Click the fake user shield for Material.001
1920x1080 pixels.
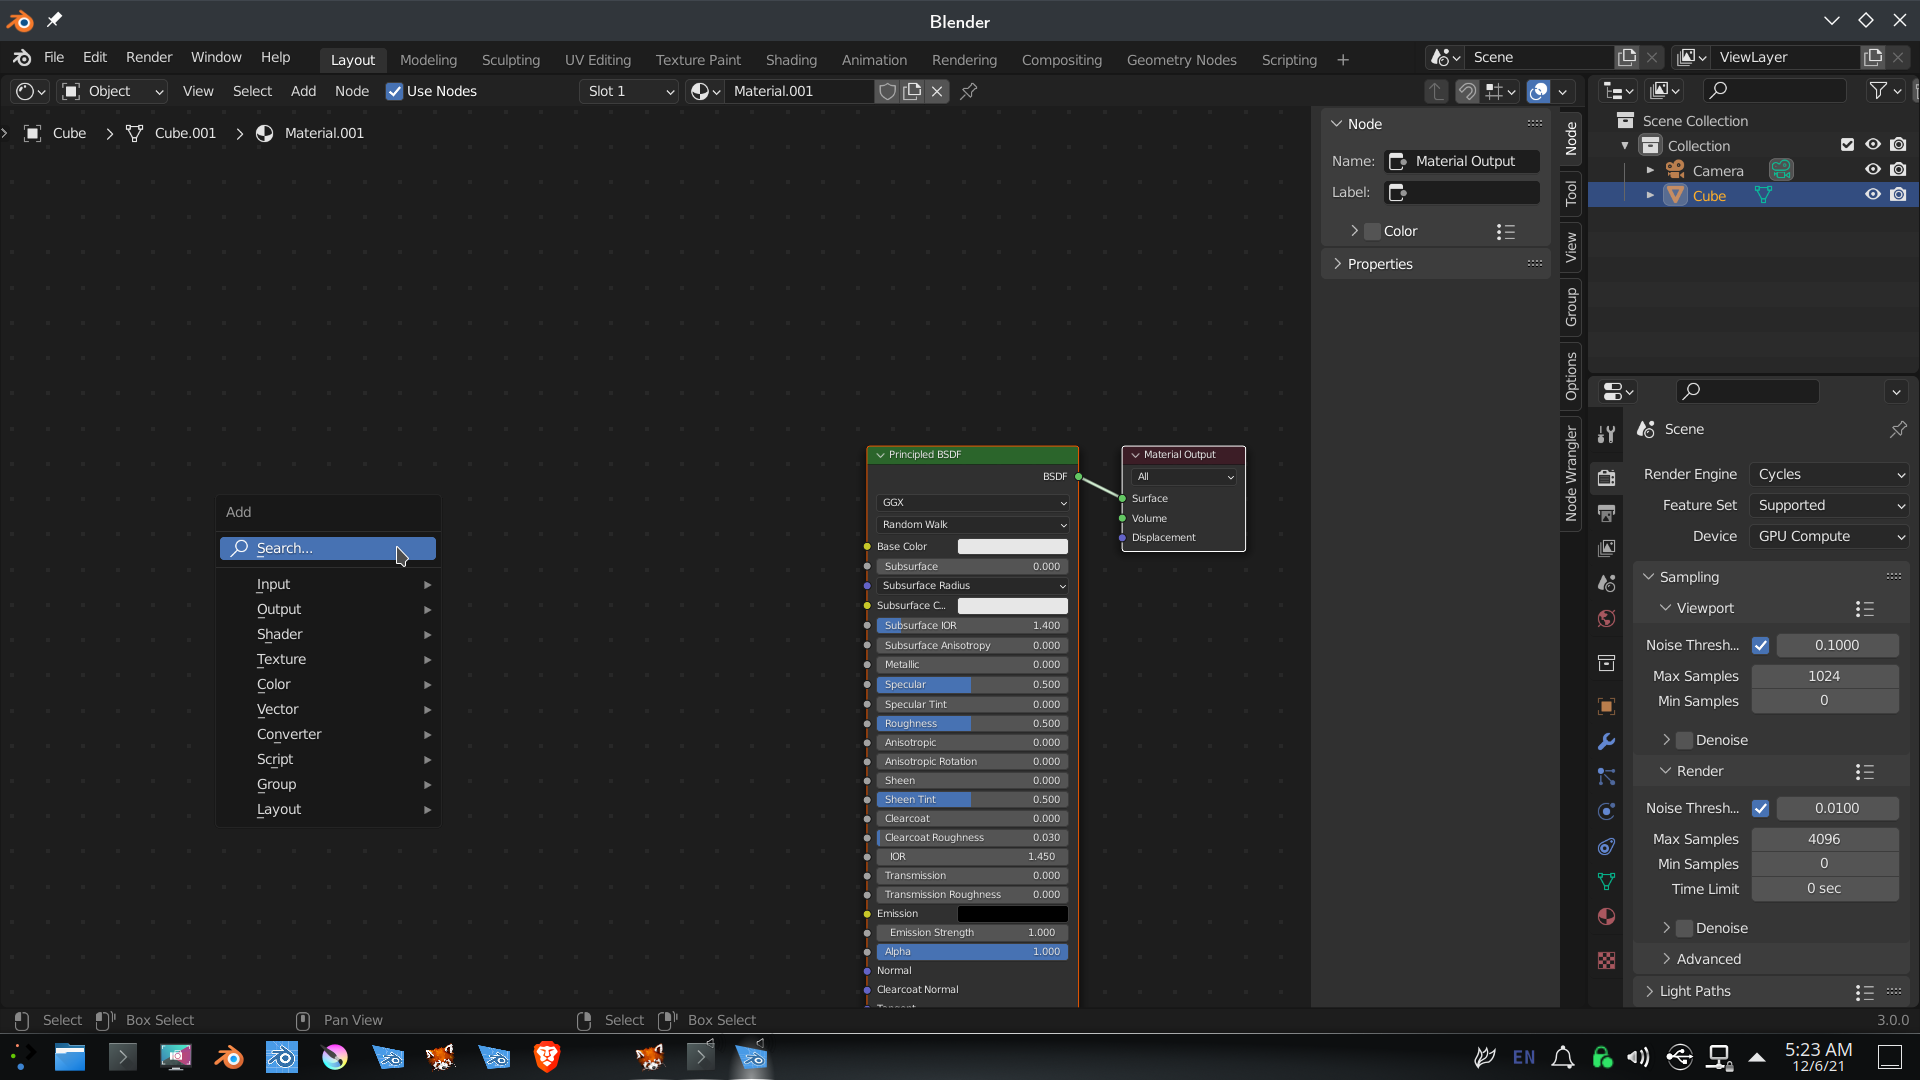coord(887,91)
